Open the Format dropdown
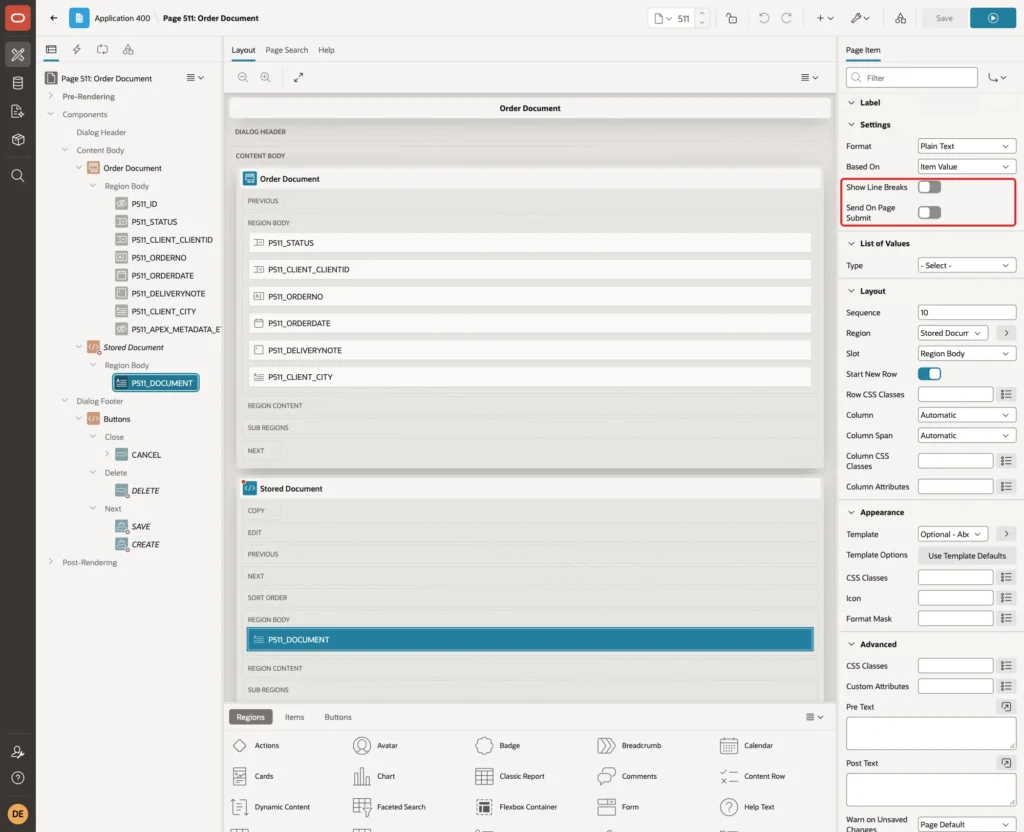This screenshot has width=1024, height=832. [x=967, y=146]
